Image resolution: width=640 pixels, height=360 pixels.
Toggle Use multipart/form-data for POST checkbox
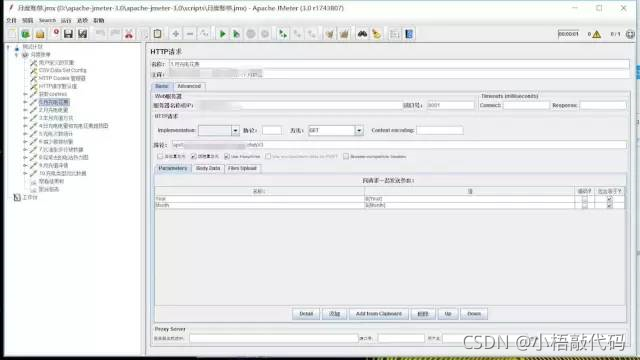tap(268, 156)
